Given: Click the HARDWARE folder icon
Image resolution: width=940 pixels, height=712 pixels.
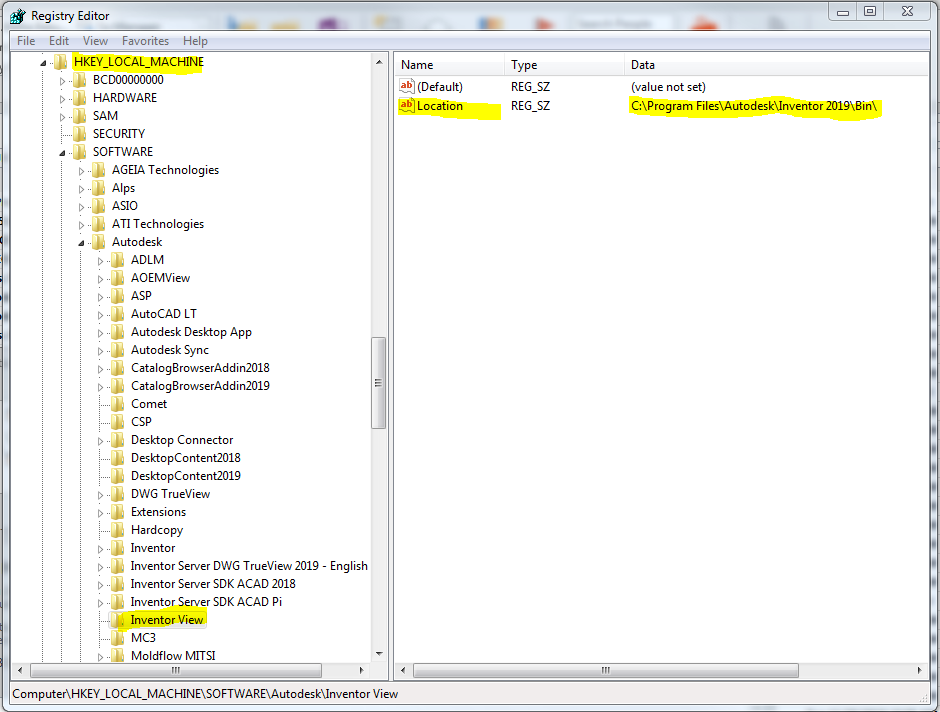Looking at the screenshot, I should 80,98.
